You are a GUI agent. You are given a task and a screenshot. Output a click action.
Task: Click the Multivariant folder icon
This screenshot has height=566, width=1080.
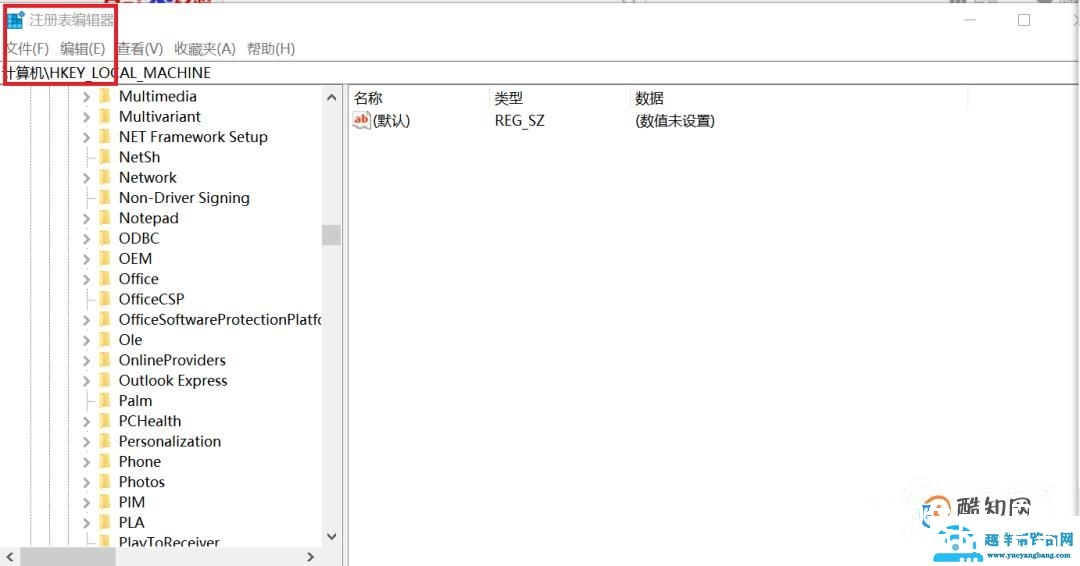pos(105,116)
